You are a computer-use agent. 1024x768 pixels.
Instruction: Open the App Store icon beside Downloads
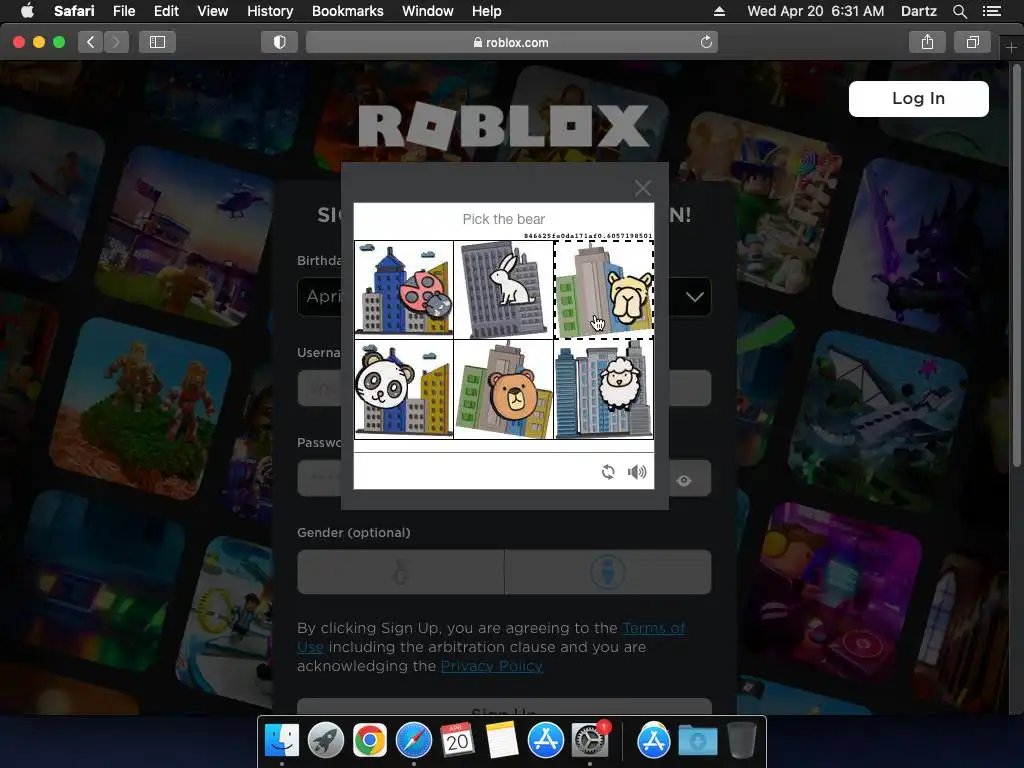click(x=654, y=741)
